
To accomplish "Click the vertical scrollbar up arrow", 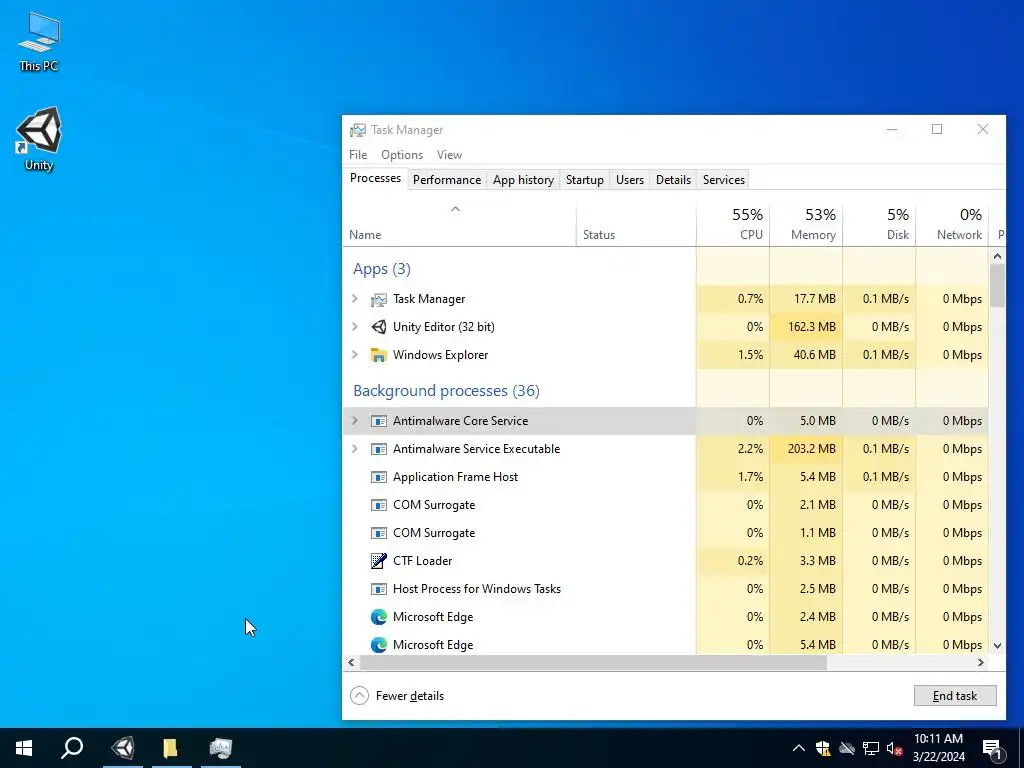I will tap(997, 257).
